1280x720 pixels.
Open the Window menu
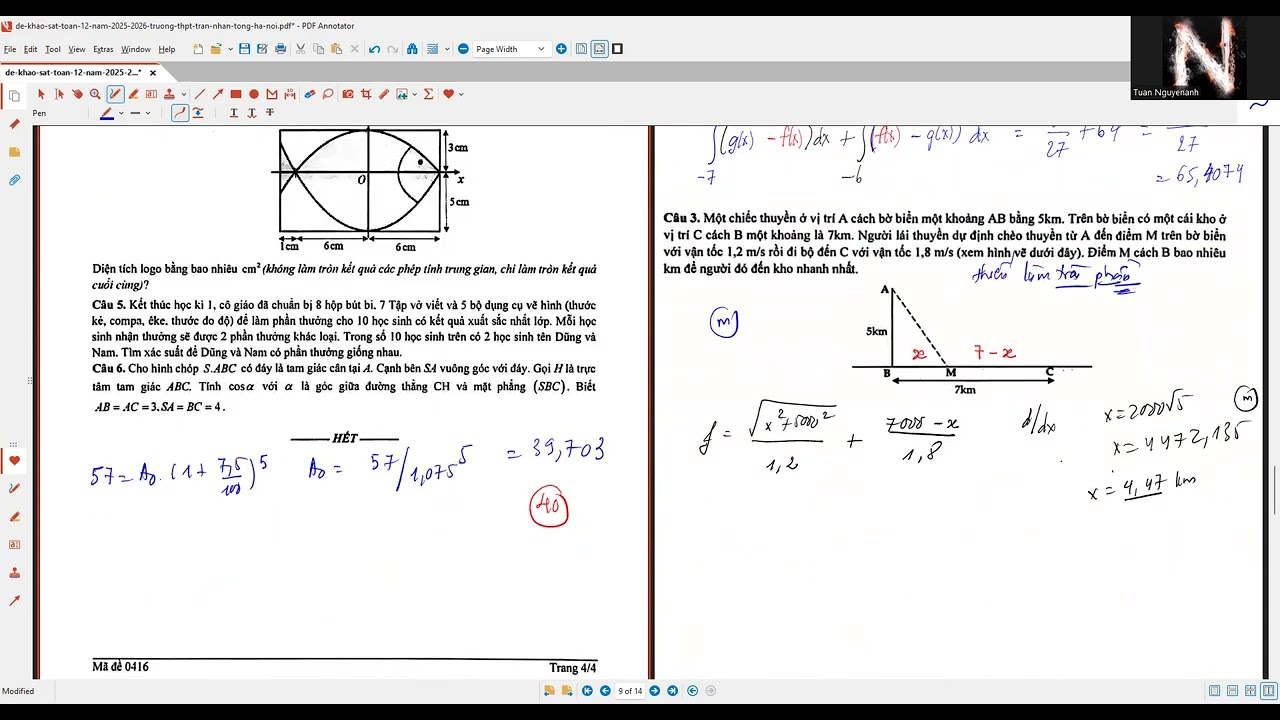[x=136, y=49]
